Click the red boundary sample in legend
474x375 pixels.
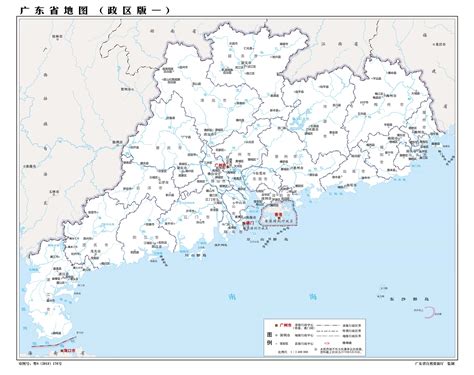[x=327, y=343]
